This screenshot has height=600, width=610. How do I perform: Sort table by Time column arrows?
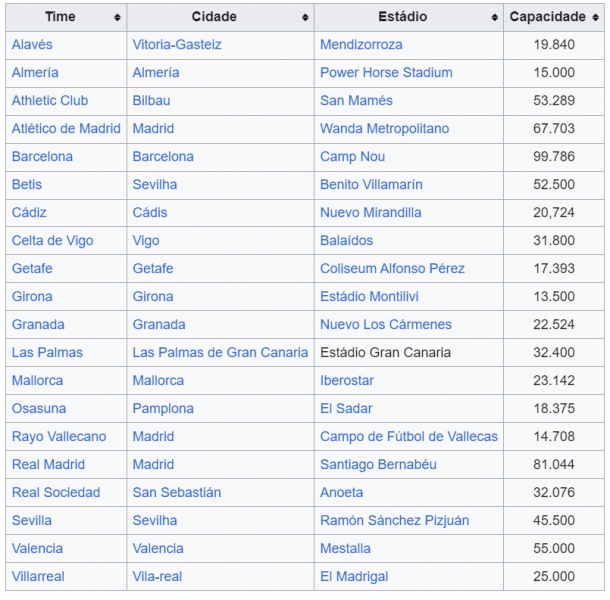pos(117,18)
